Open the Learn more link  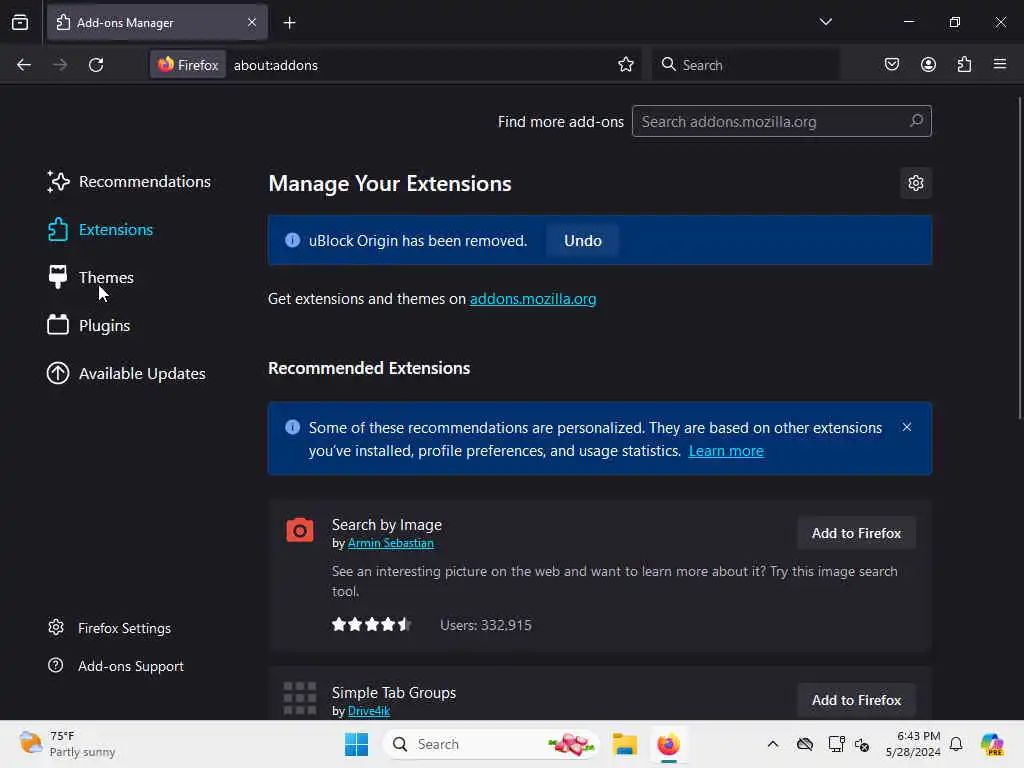point(726,451)
